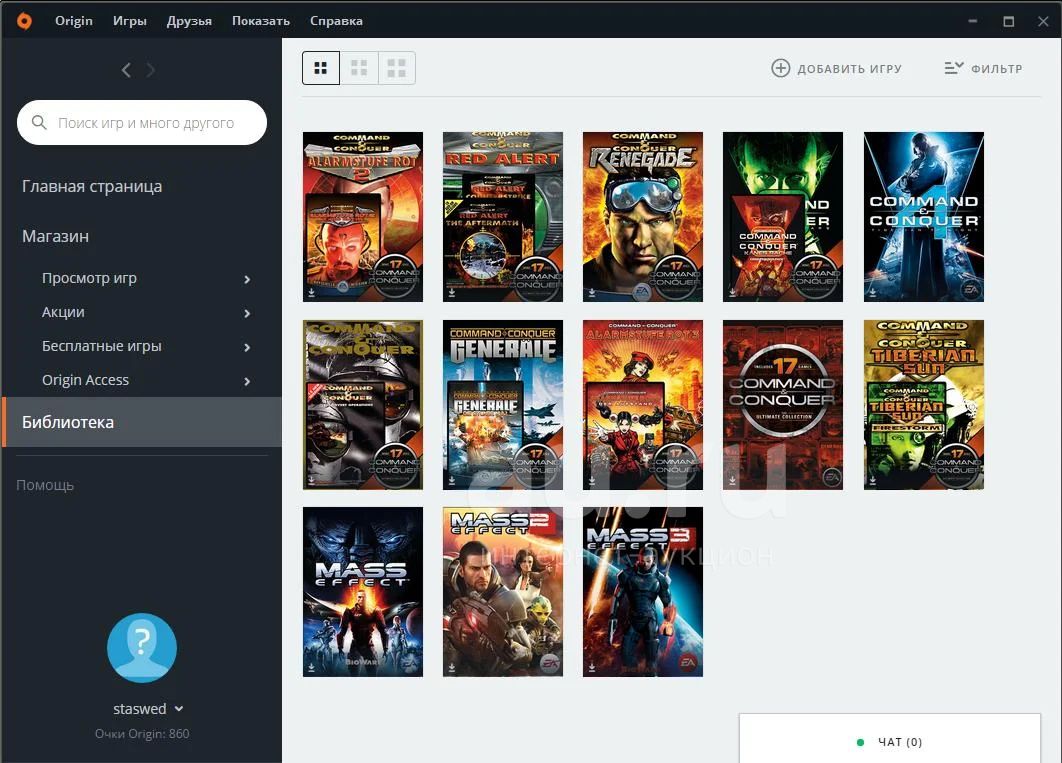This screenshot has height=763, width=1062.
Task: Open Акции item
Action: 63,312
